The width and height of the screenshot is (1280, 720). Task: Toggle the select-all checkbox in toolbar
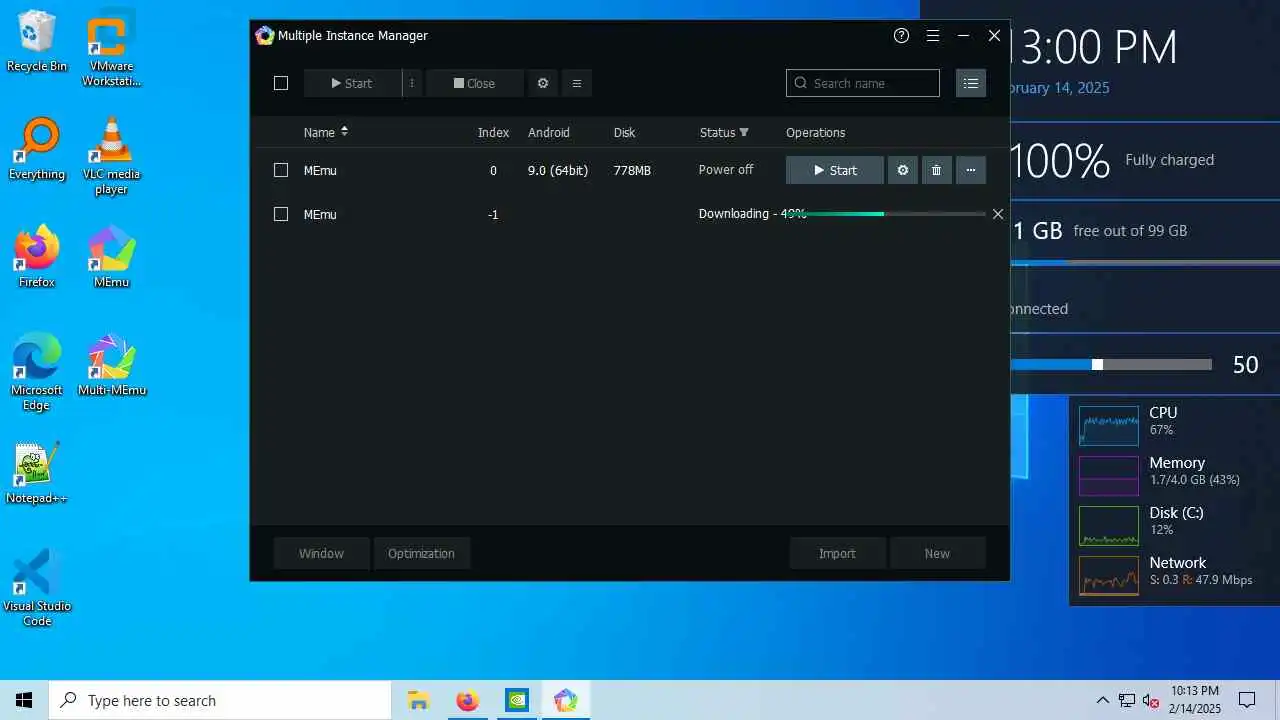tap(281, 83)
